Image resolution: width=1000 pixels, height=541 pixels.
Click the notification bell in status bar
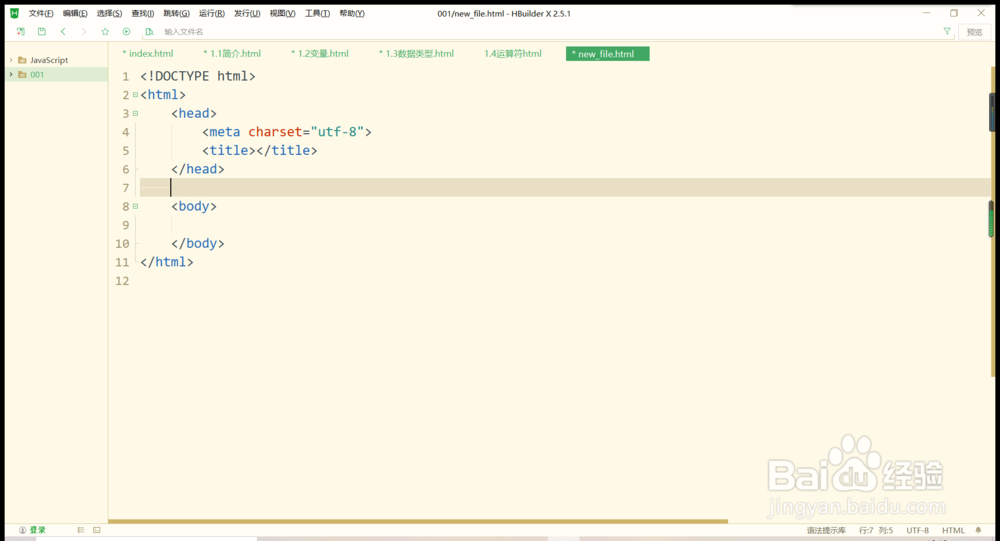click(978, 530)
